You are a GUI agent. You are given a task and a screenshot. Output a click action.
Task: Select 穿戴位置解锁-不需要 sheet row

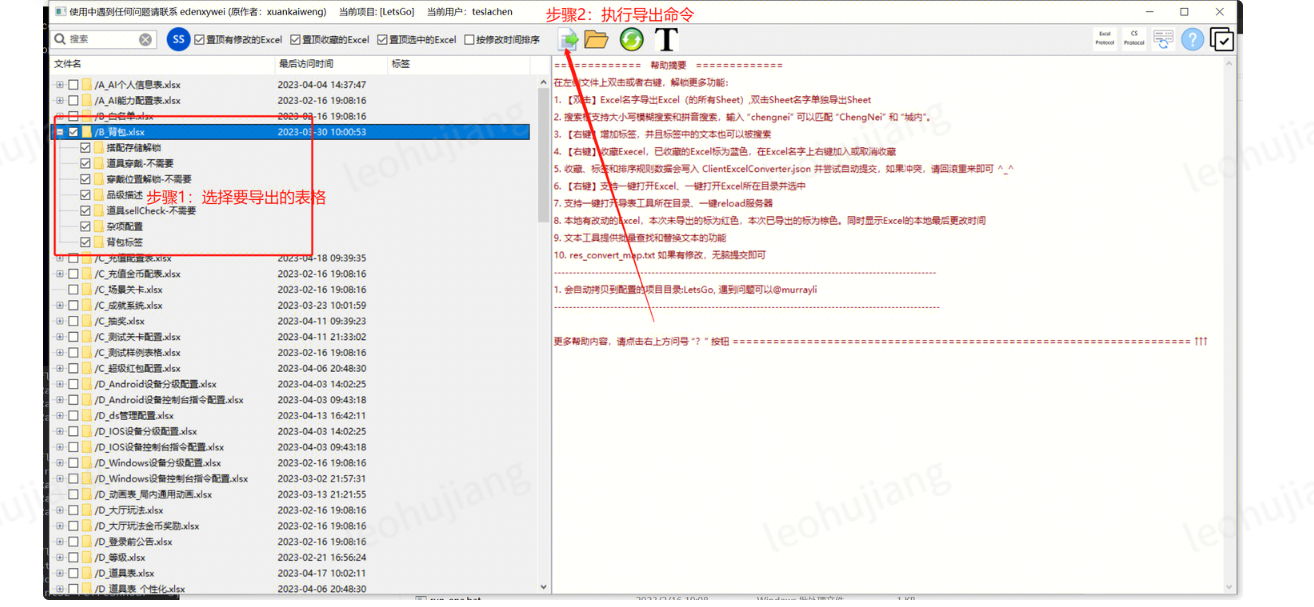click(290, 179)
